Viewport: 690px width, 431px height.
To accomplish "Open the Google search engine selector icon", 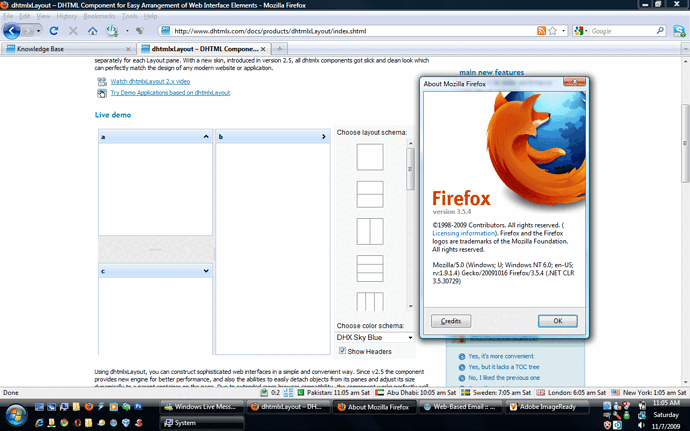I will 579,31.
